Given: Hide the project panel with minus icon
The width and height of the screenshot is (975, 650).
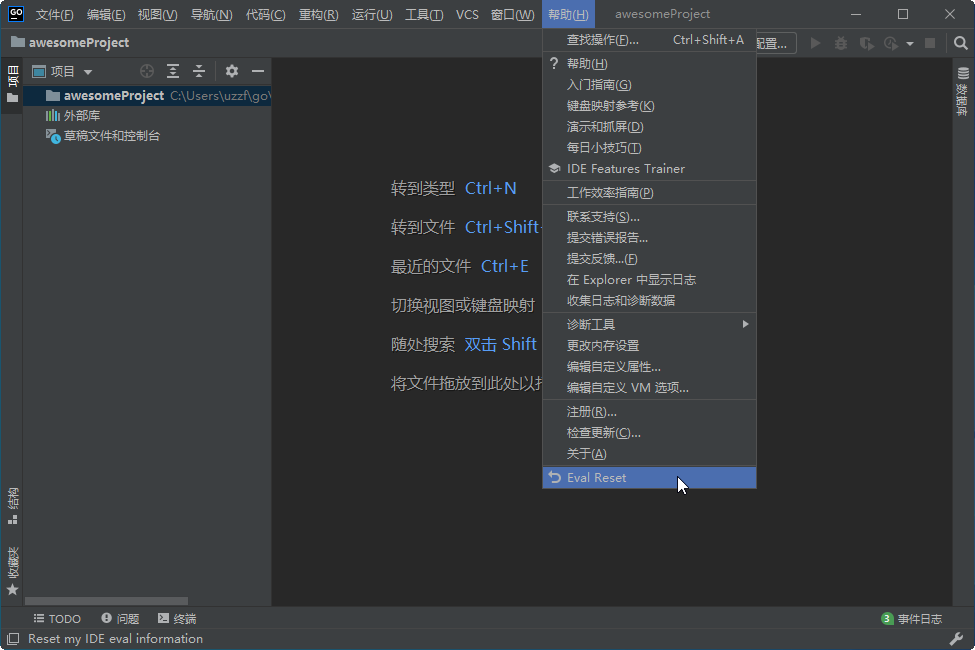Looking at the screenshot, I should 258,72.
